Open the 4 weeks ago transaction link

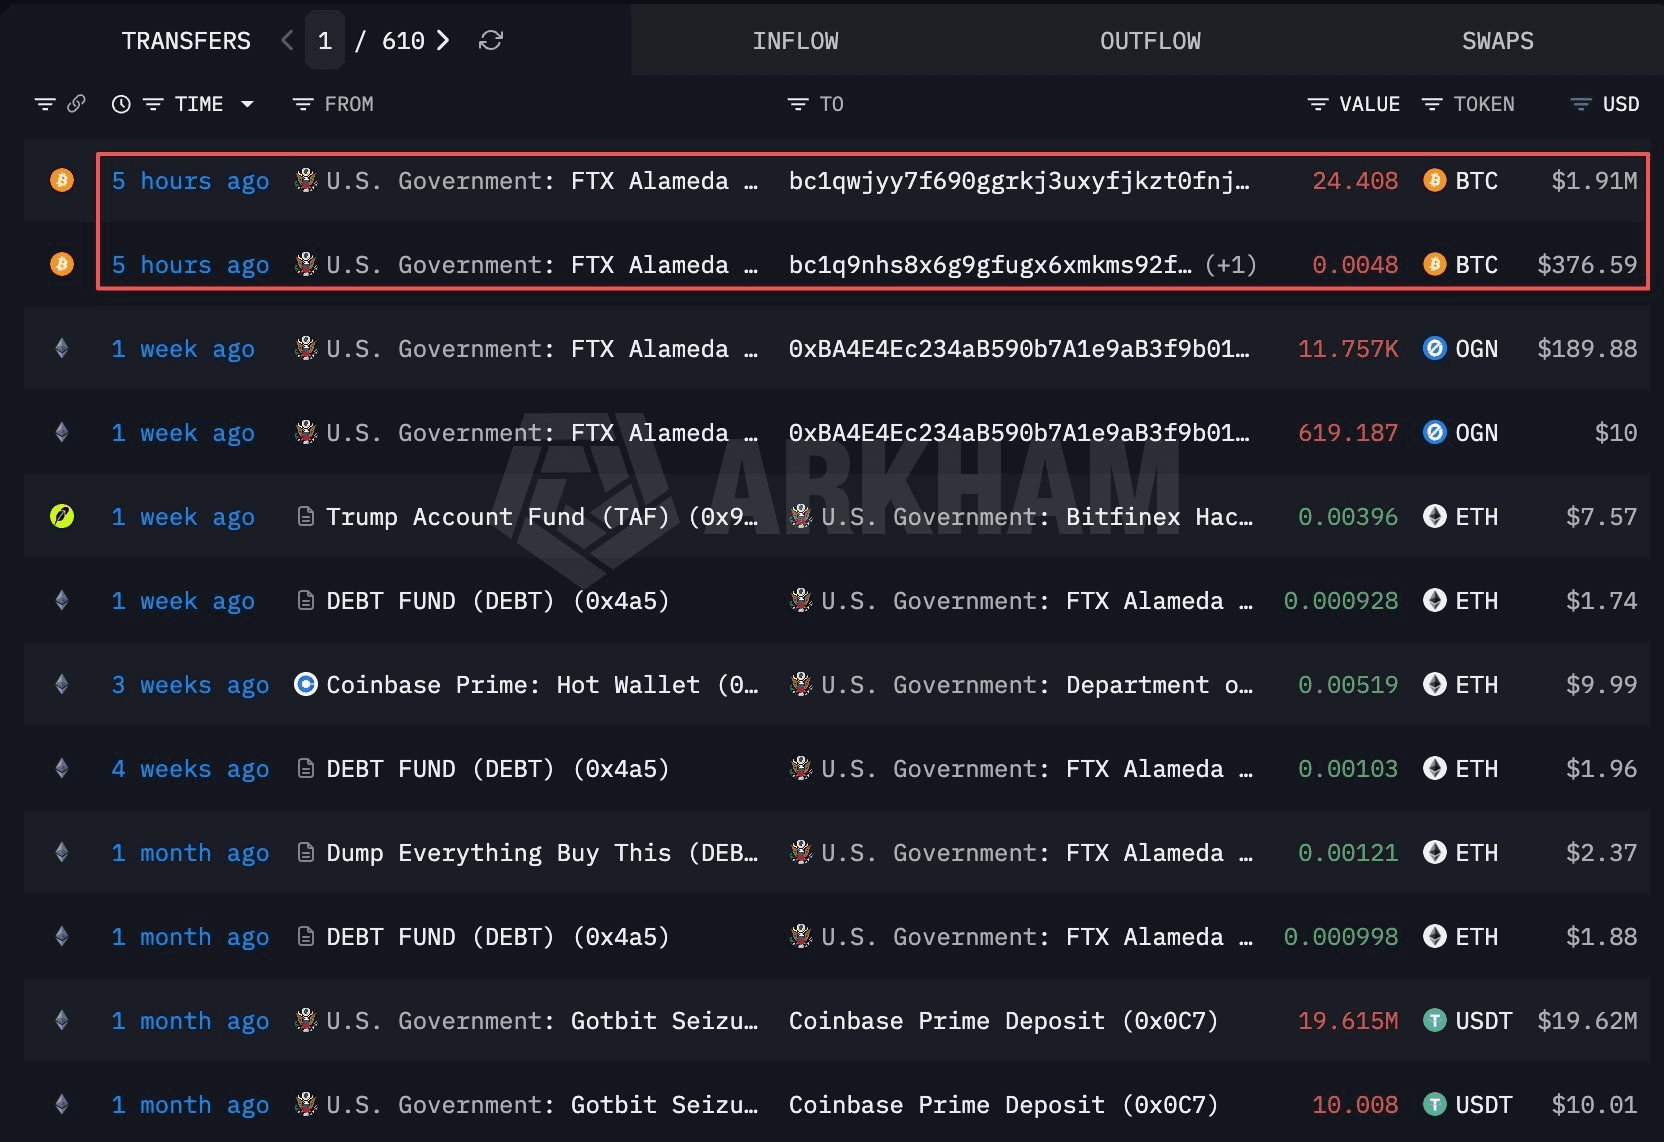[190, 769]
